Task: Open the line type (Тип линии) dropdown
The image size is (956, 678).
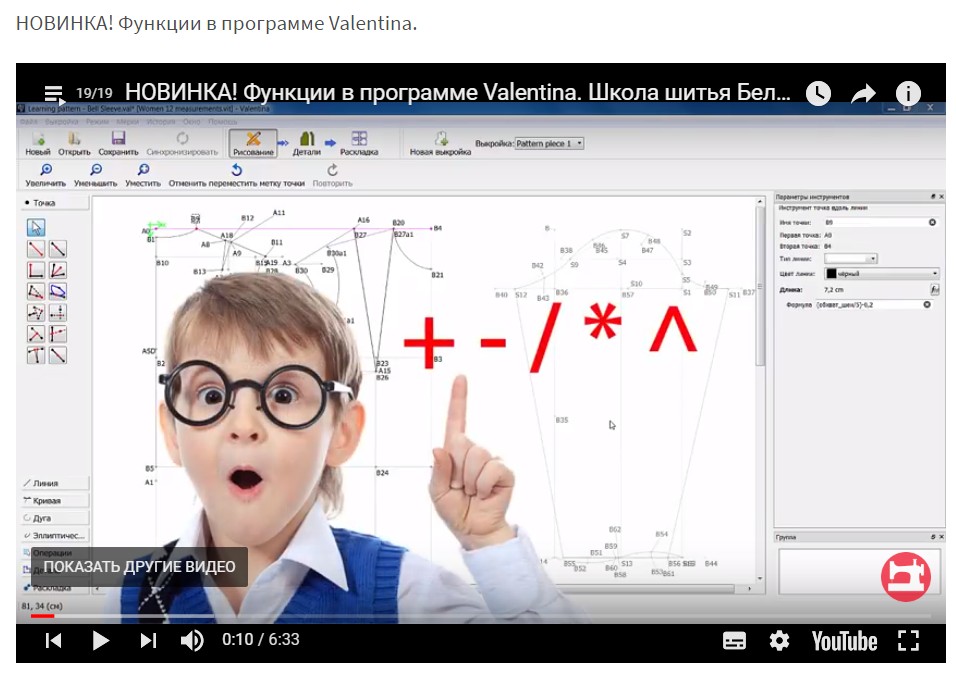Action: tap(851, 259)
